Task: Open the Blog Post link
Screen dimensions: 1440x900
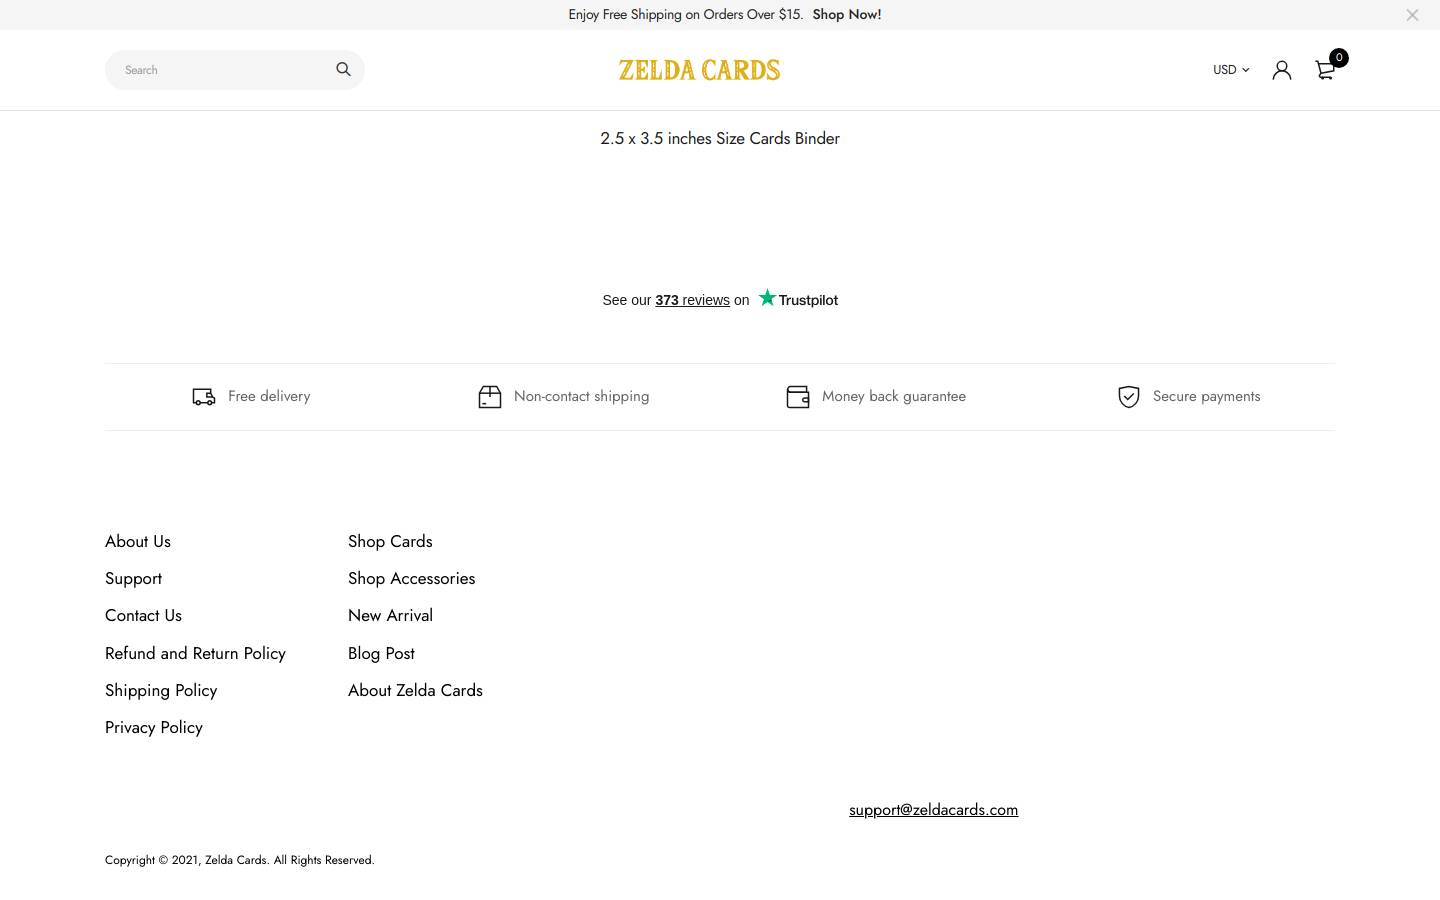Action: click(381, 653)
